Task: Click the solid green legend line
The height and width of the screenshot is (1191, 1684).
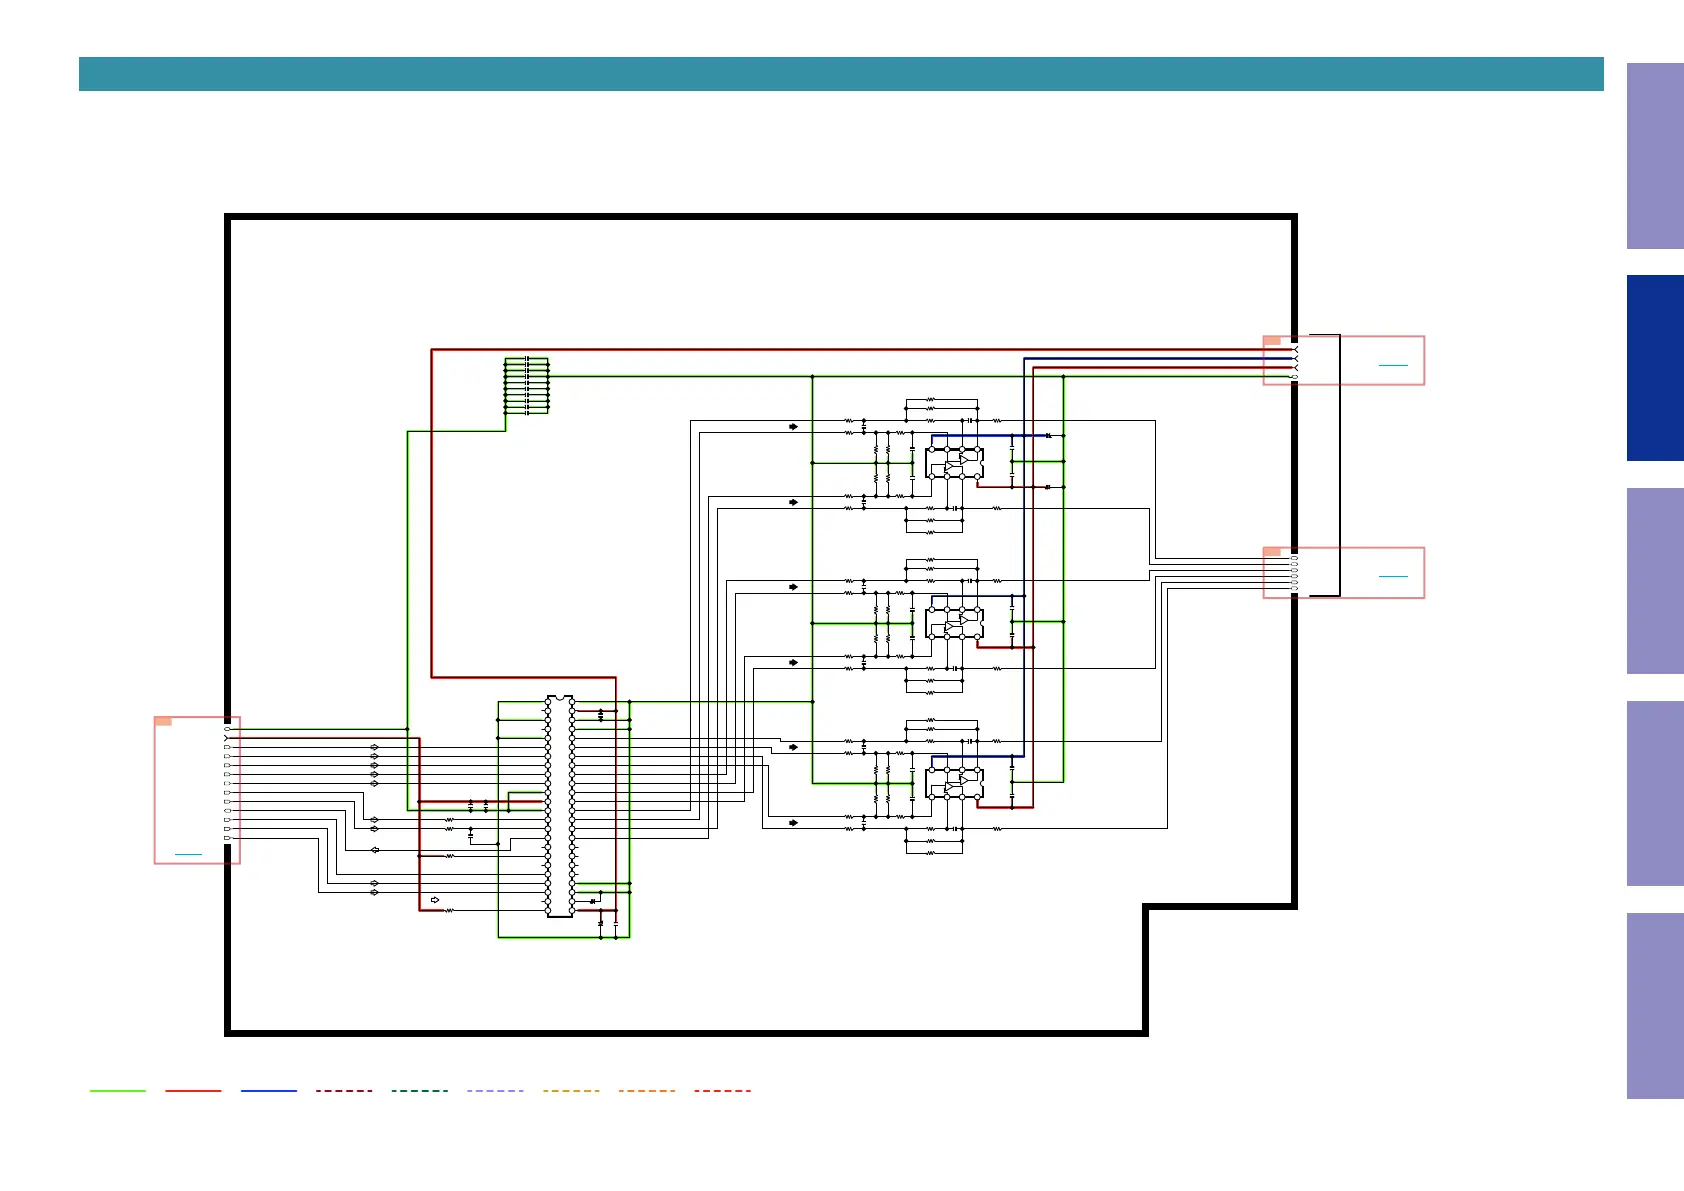Action: (x=118, y=1091)
